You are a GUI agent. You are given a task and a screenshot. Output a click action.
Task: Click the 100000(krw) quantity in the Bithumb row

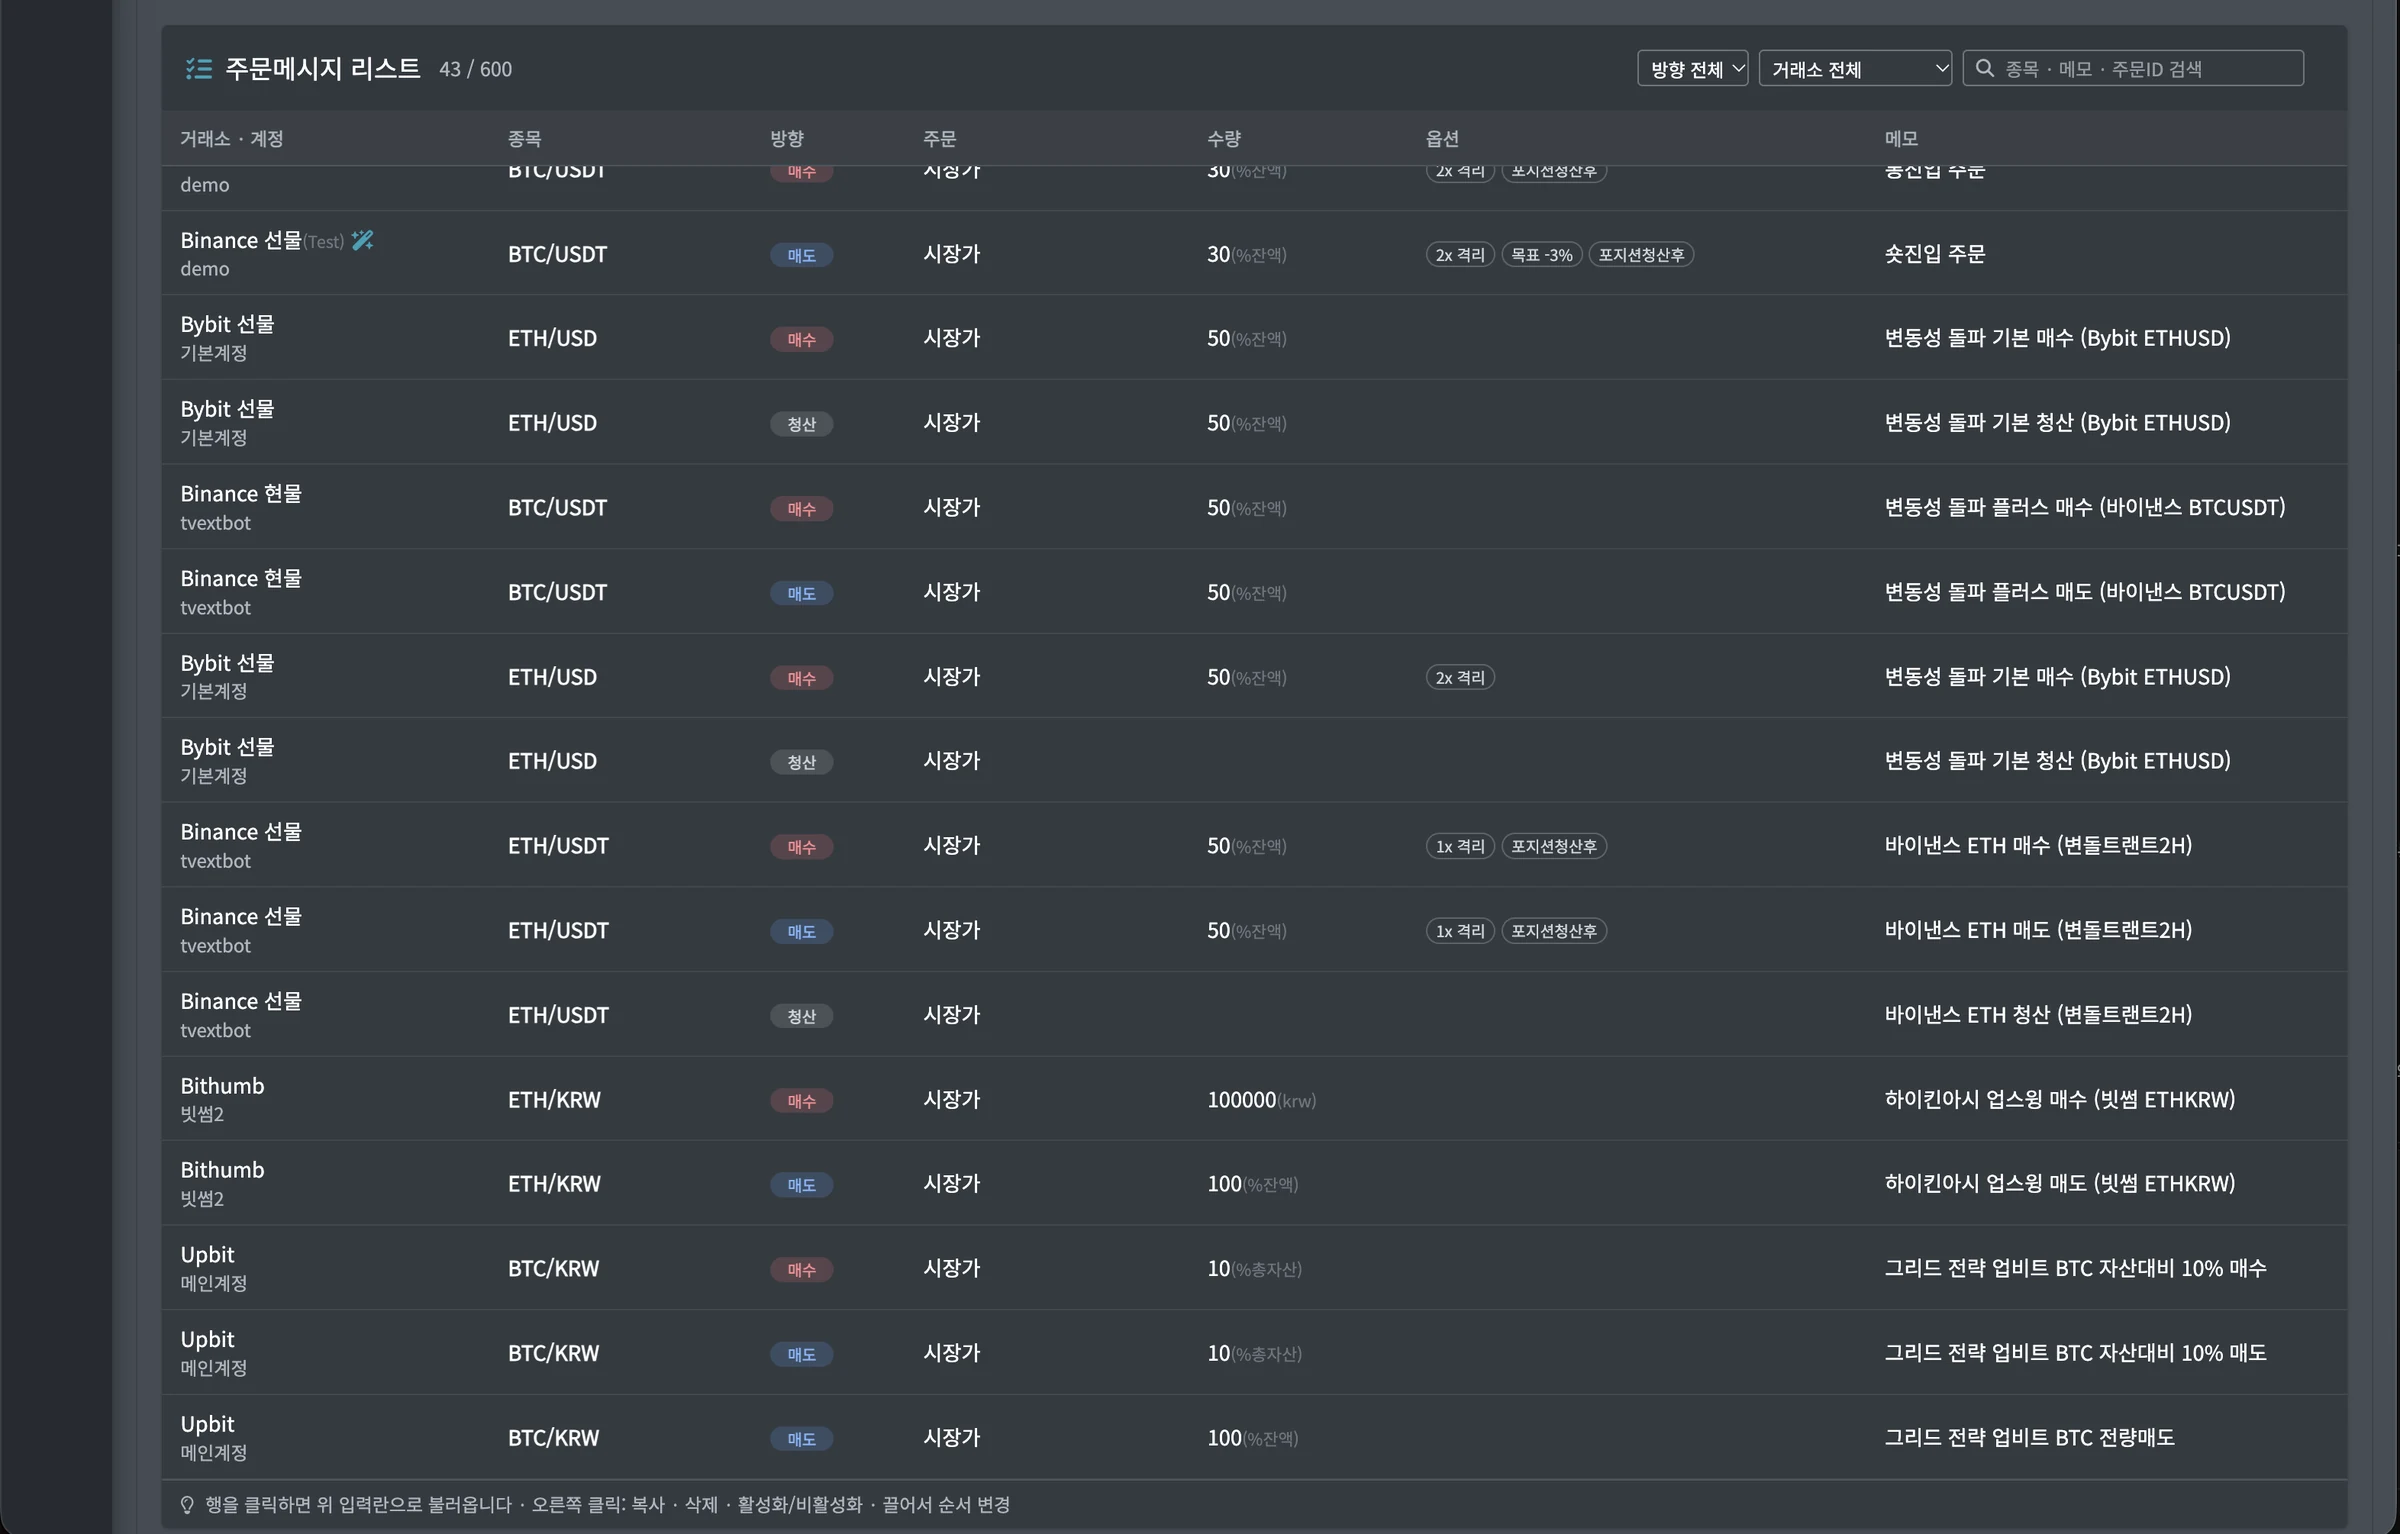pos(1261,1100)
